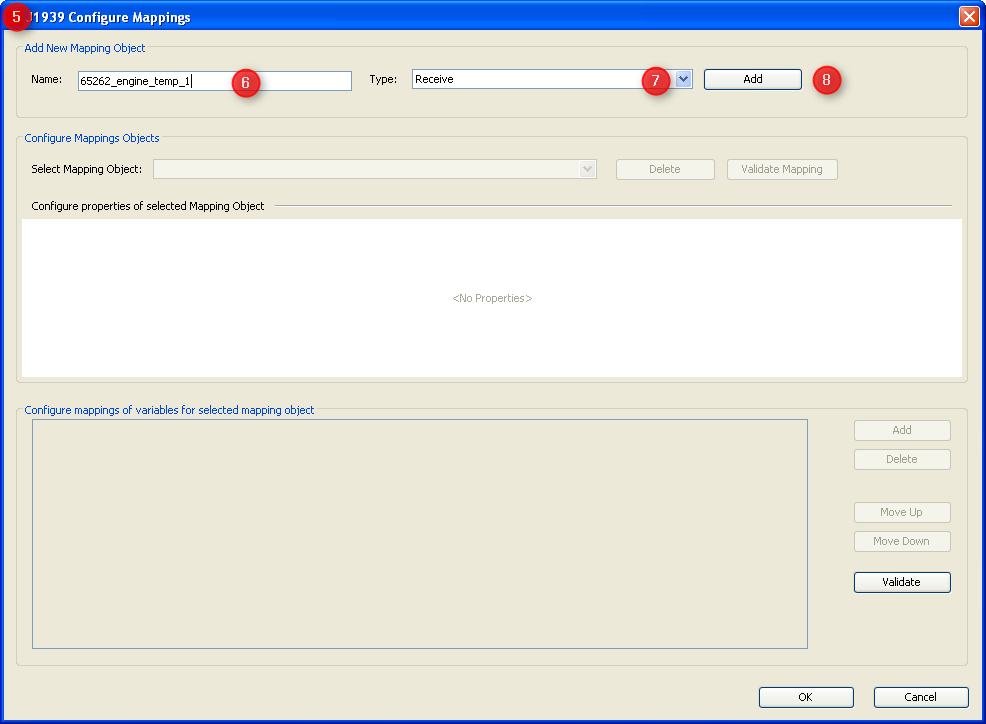Click red badge 7 on the Type dropdown
986x724 pixels.
(656, 81)
